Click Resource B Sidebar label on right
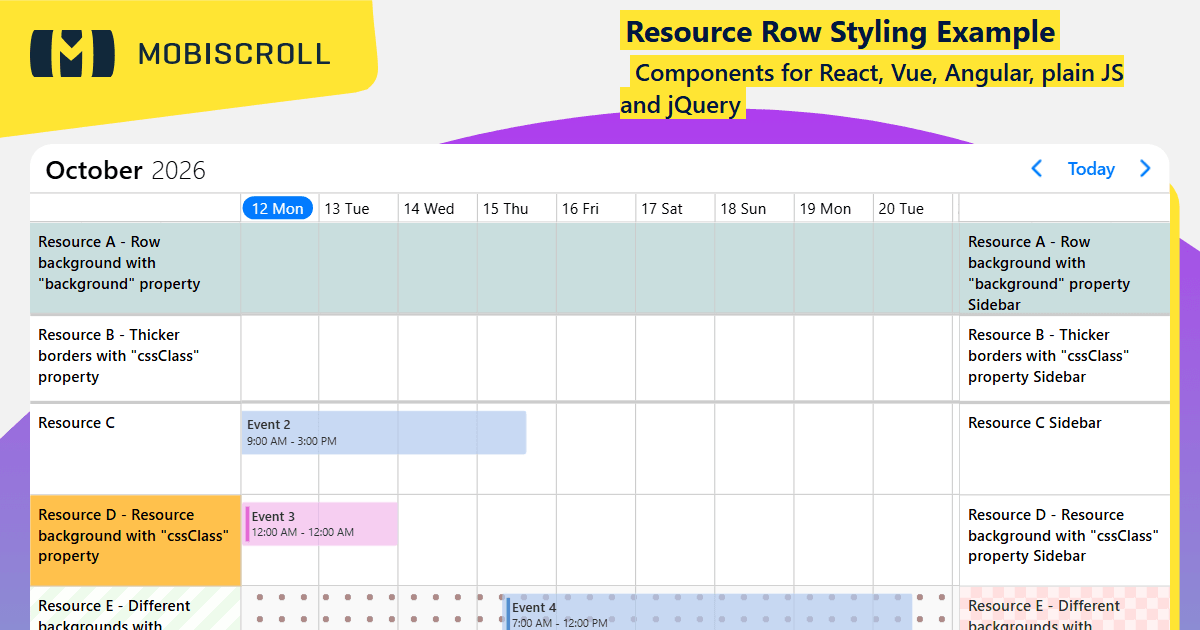 pos(1064,358)
